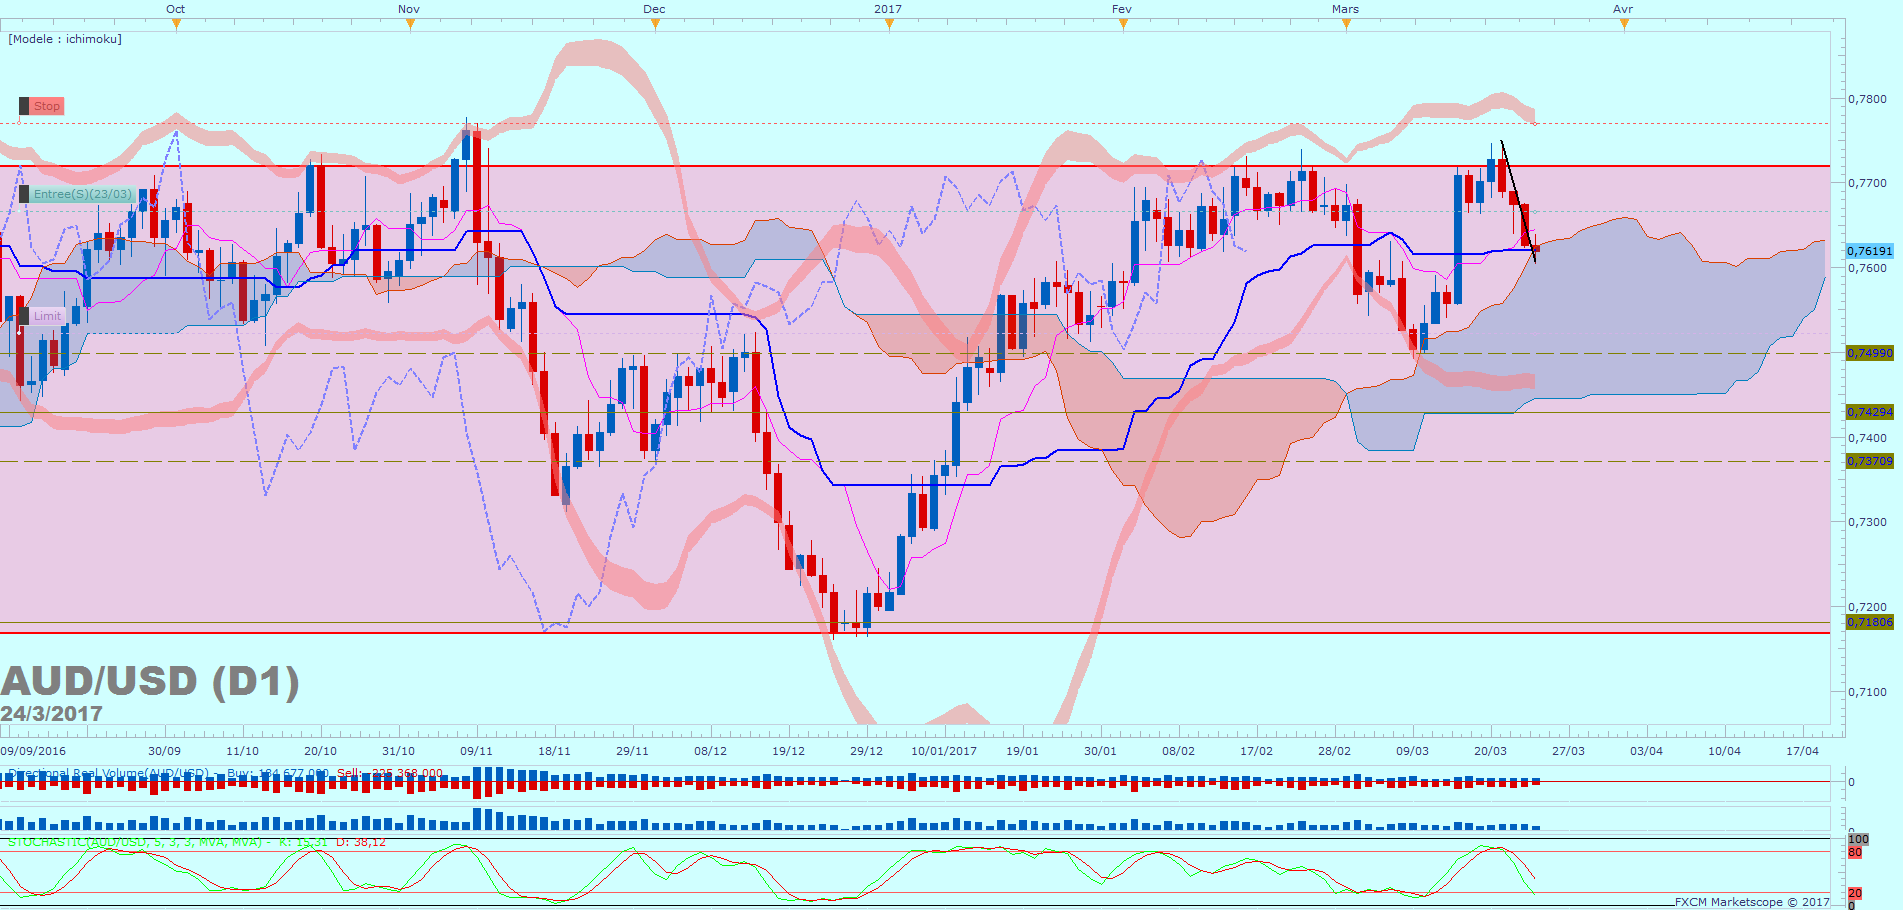Click the Directional Real Volume indicator label
This screenshot has width=1903, height=910.
pyautogui.click(x=109, y=773)
